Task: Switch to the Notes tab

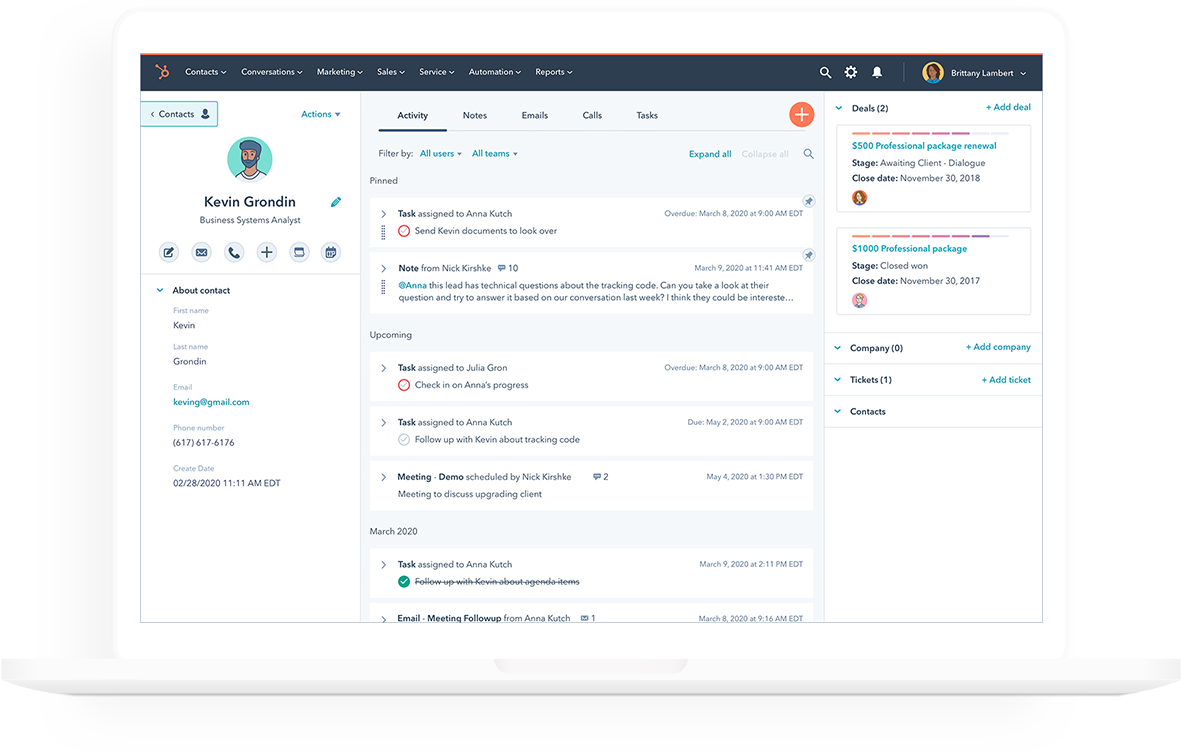Action: [475, 116]
